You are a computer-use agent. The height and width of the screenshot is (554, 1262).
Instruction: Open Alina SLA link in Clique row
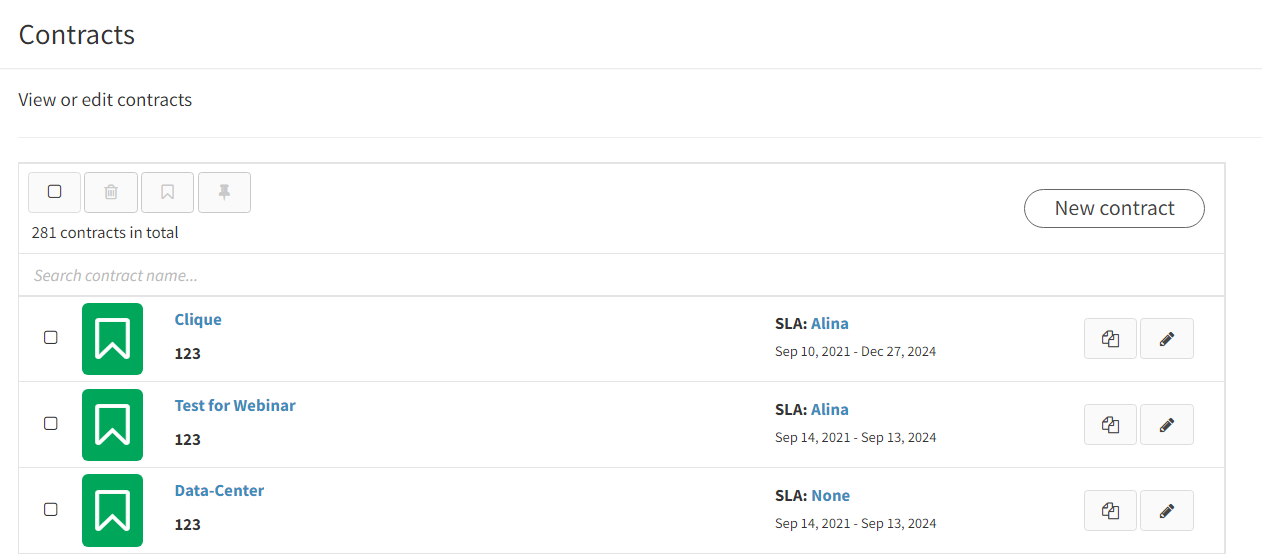click(830, 324)
